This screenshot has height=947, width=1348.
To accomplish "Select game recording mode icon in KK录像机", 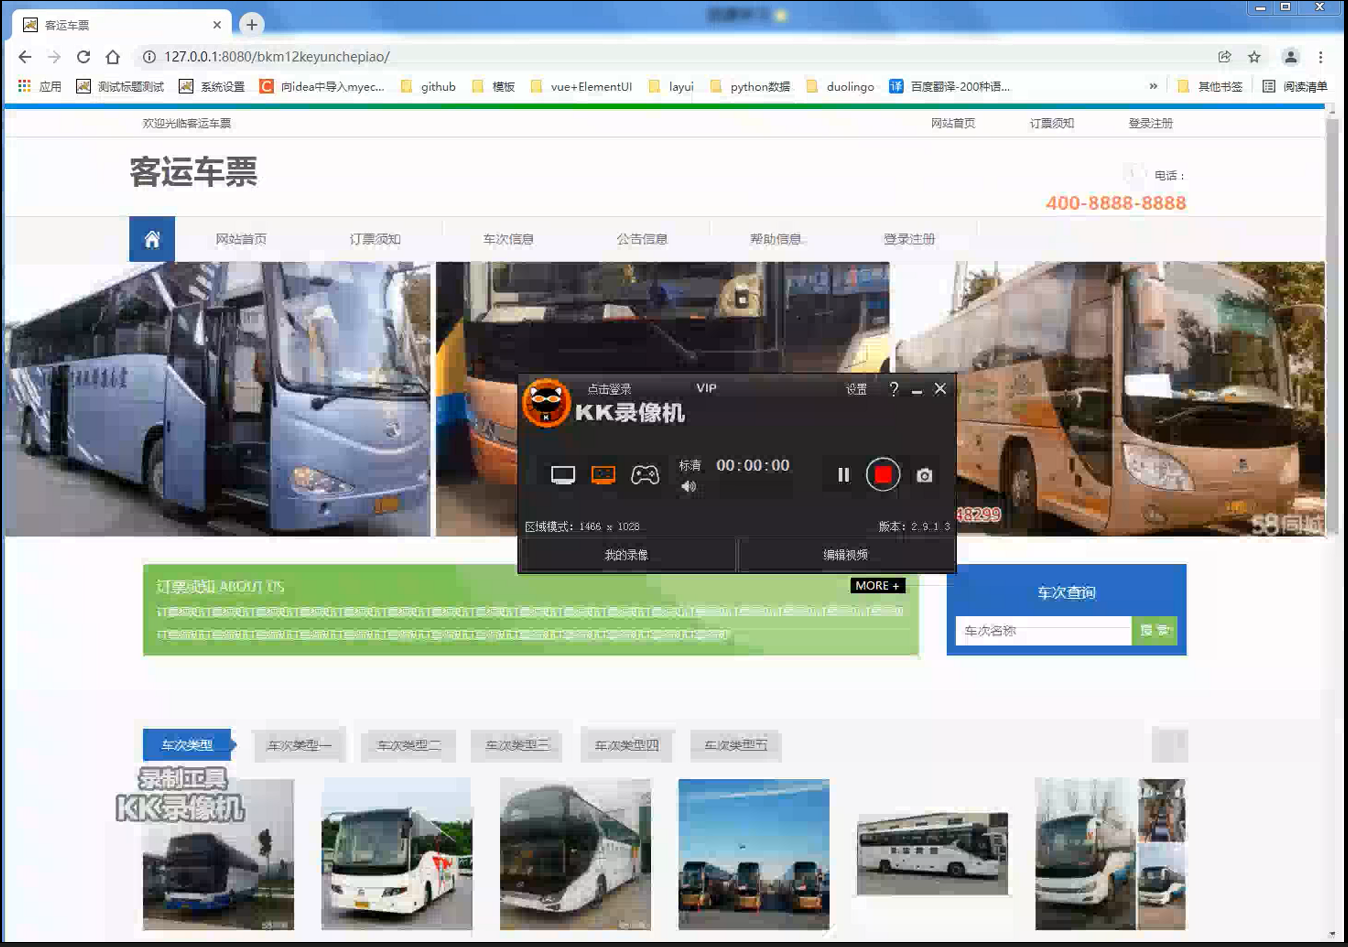I will pyautogui.click(x=645, y=475).
